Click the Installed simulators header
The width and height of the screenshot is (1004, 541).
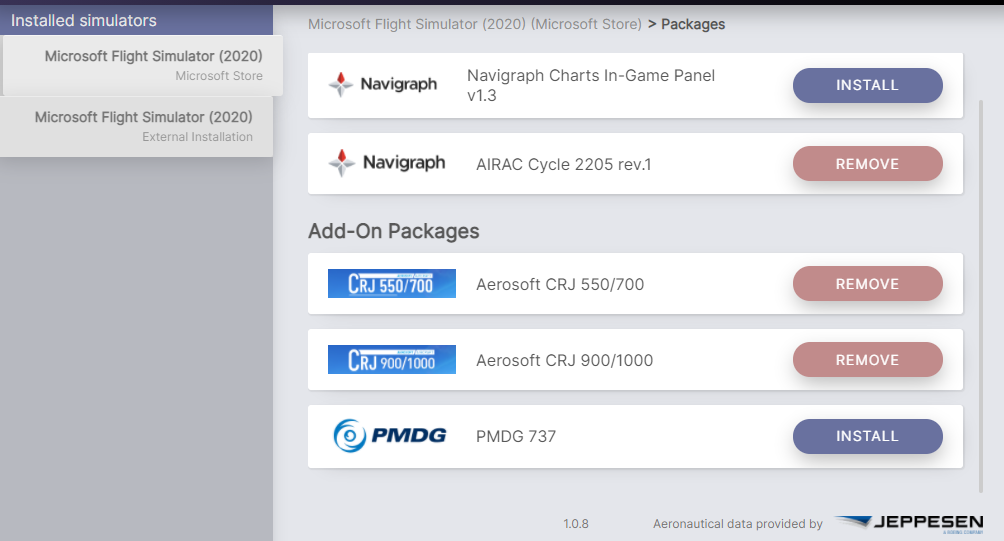pyautogui.click(x=84, y=20)
